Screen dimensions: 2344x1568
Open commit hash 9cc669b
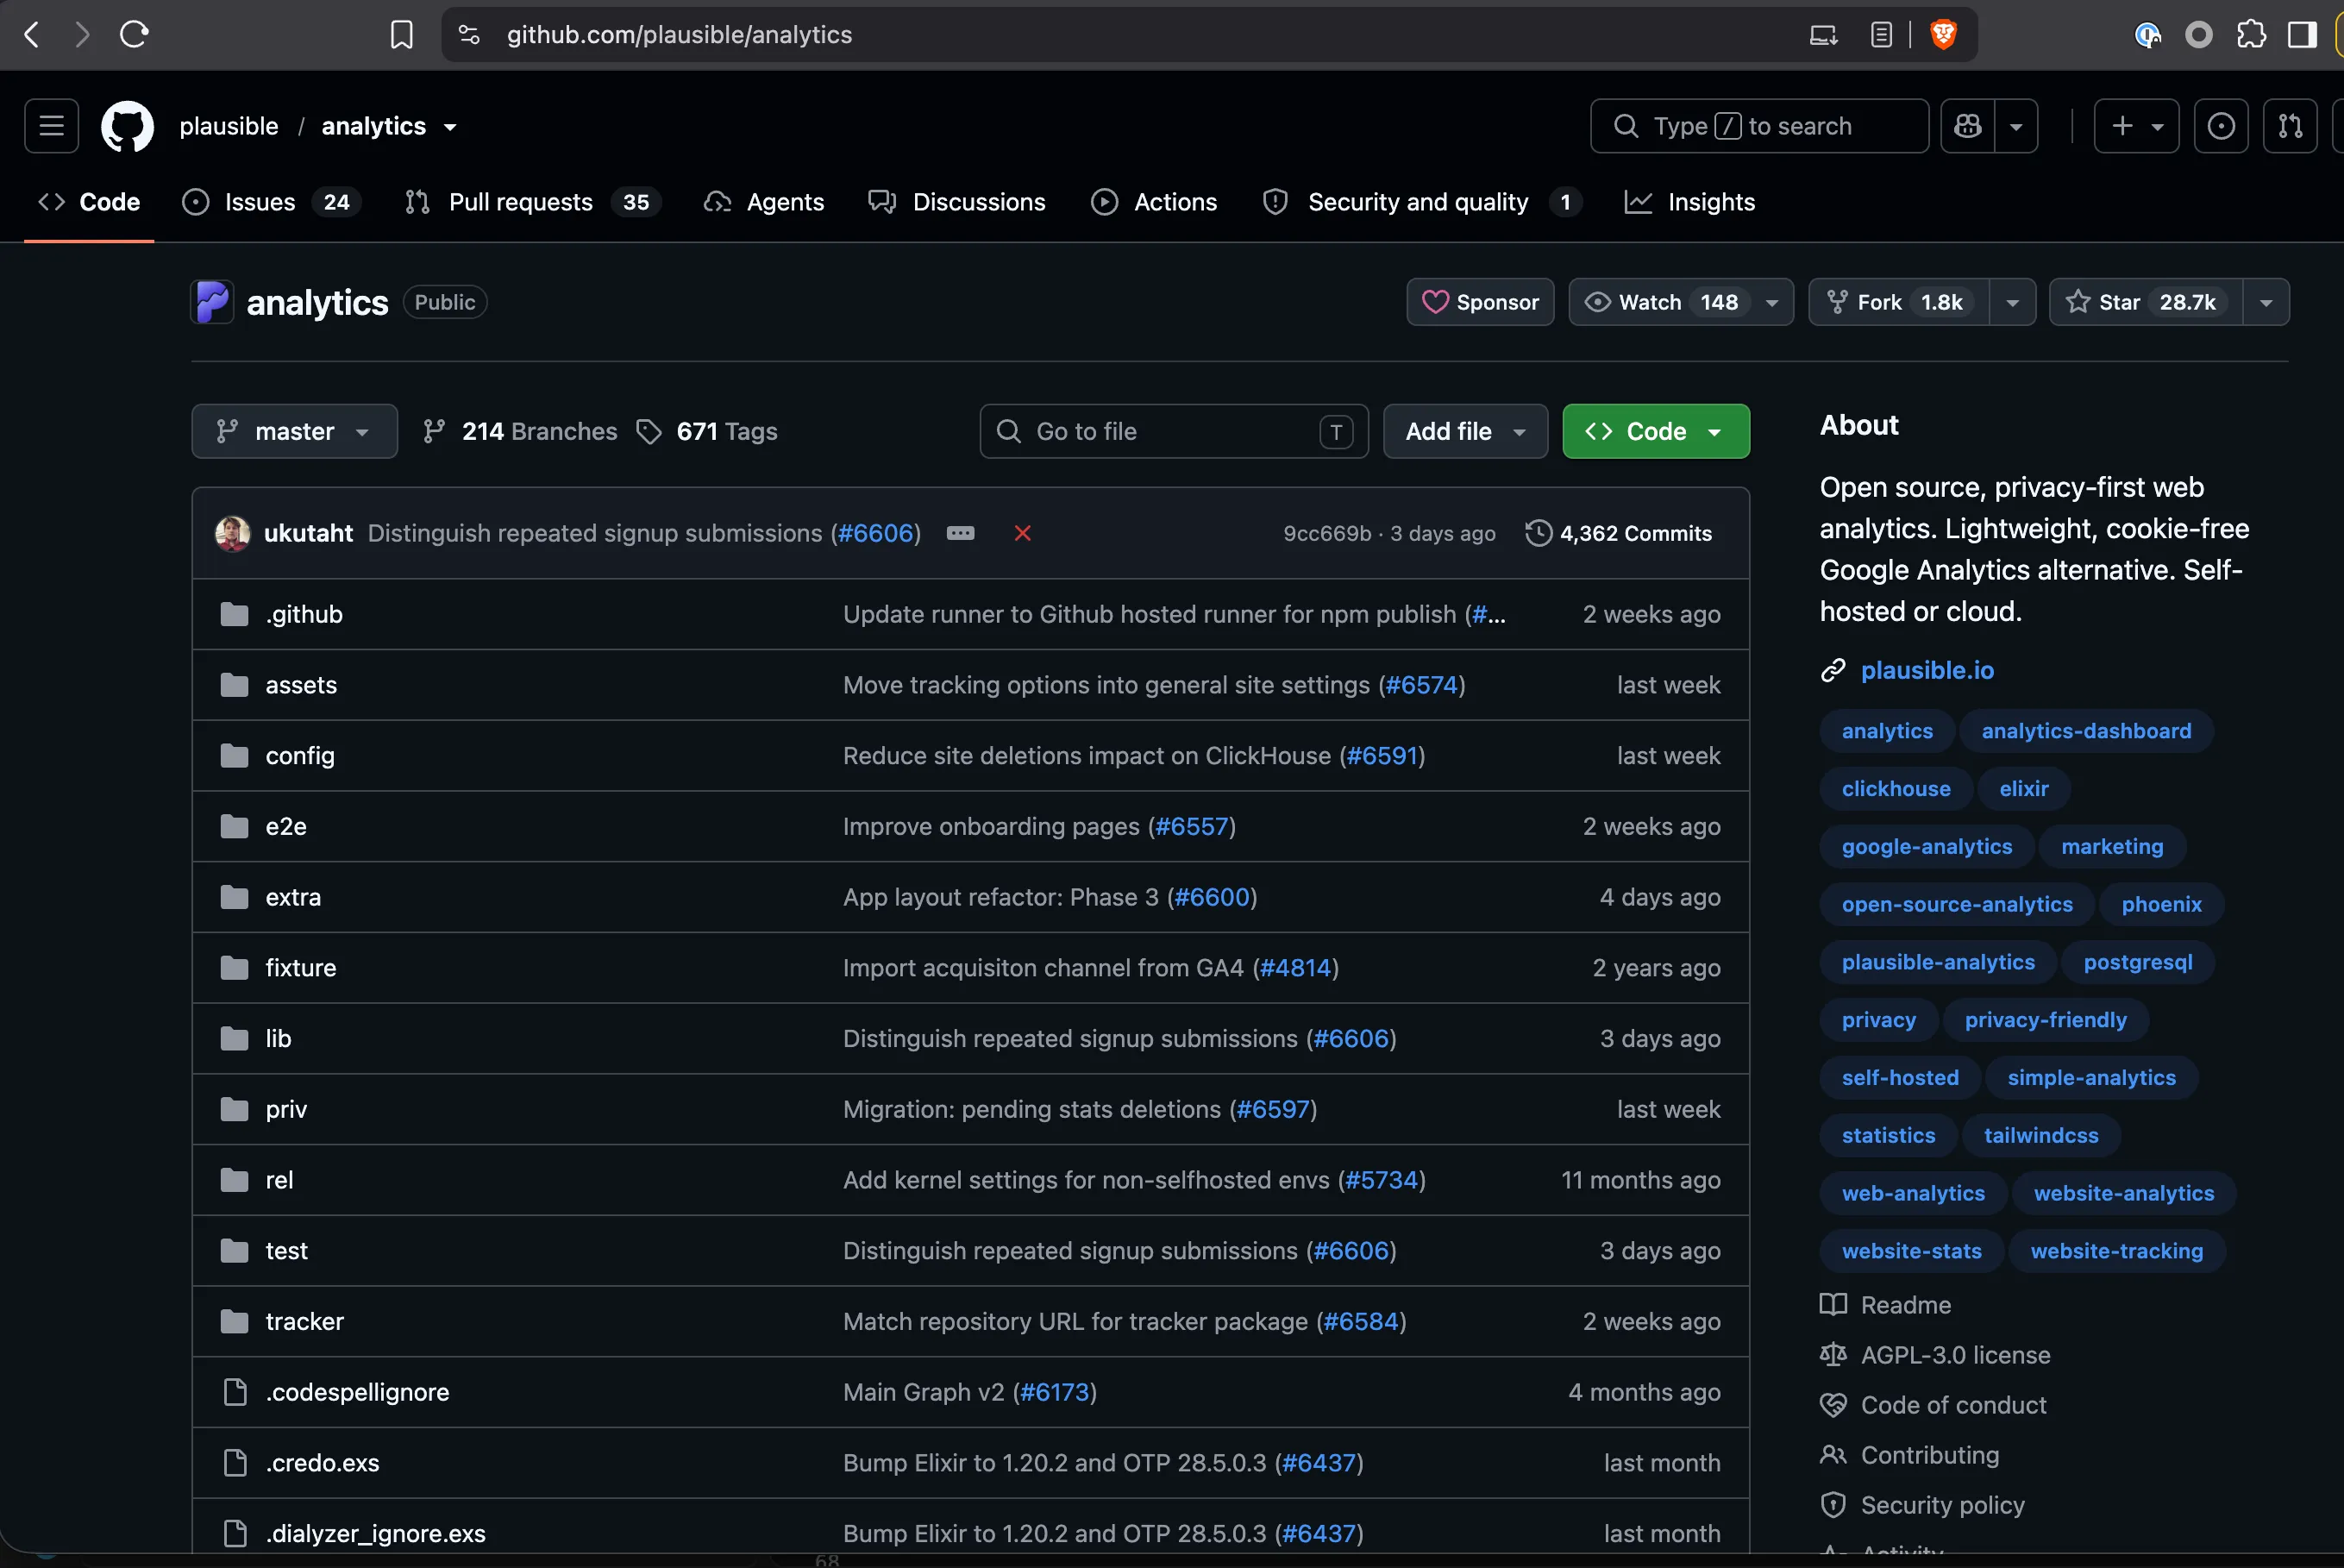click(1327, 533)
